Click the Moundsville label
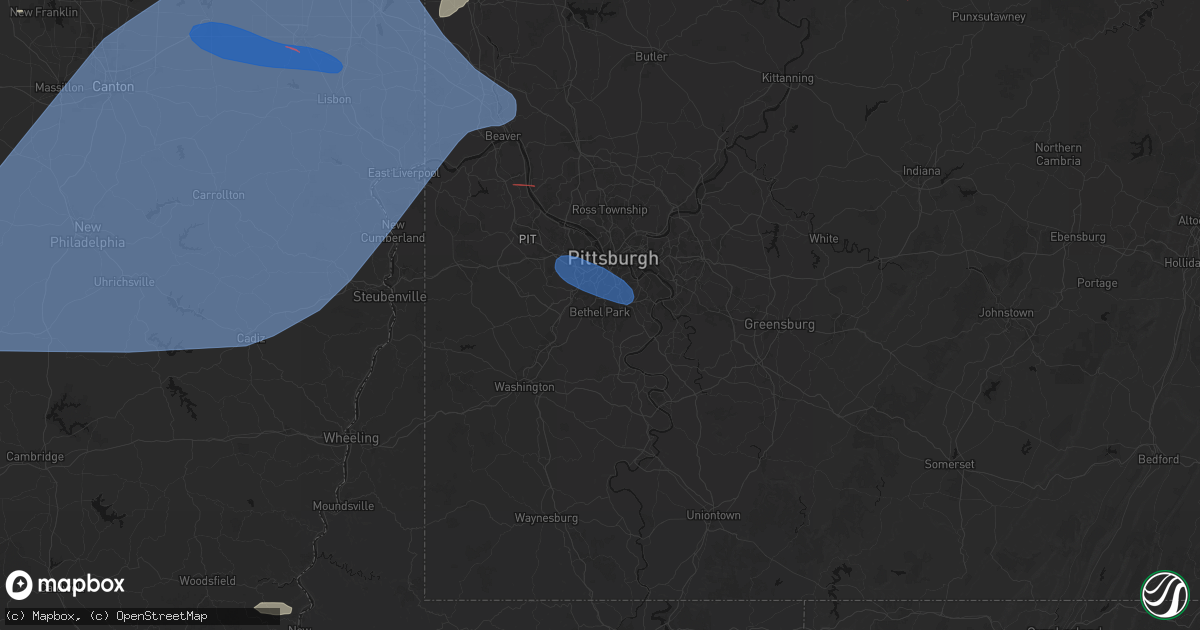 (x=343, y=506)
